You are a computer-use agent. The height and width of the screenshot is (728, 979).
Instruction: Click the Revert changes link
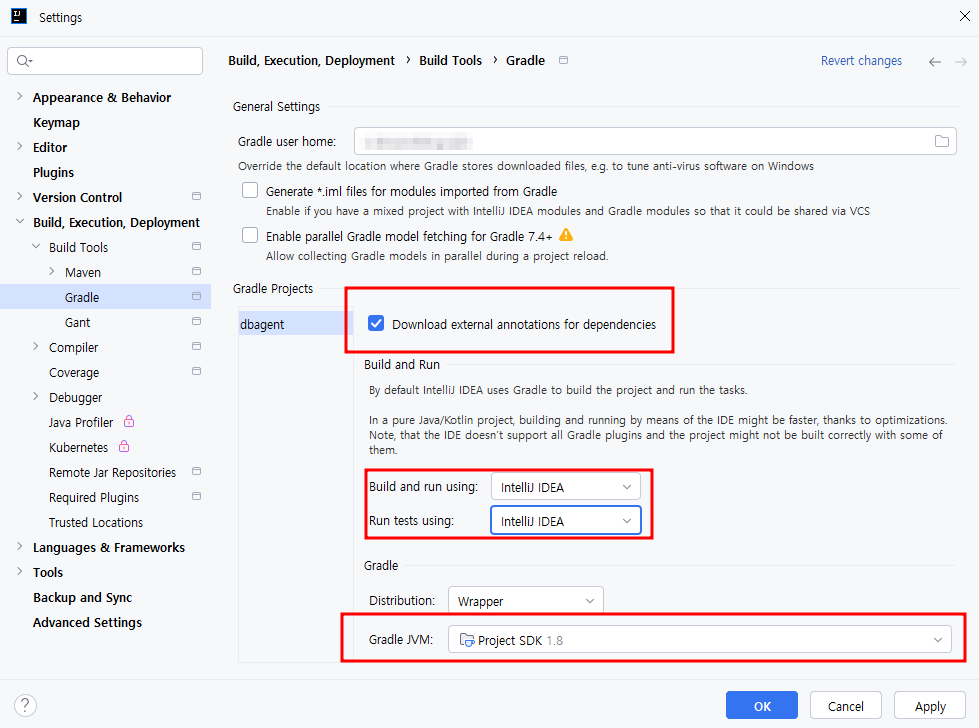(x=861, y=61)
